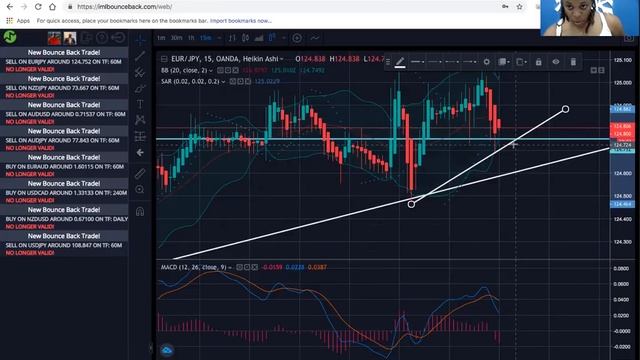Expand the SAR (0.02, 0.02, 0.2) indicator menu
The width and height of the screenshot is (640, 360).
tap(223, 82)
